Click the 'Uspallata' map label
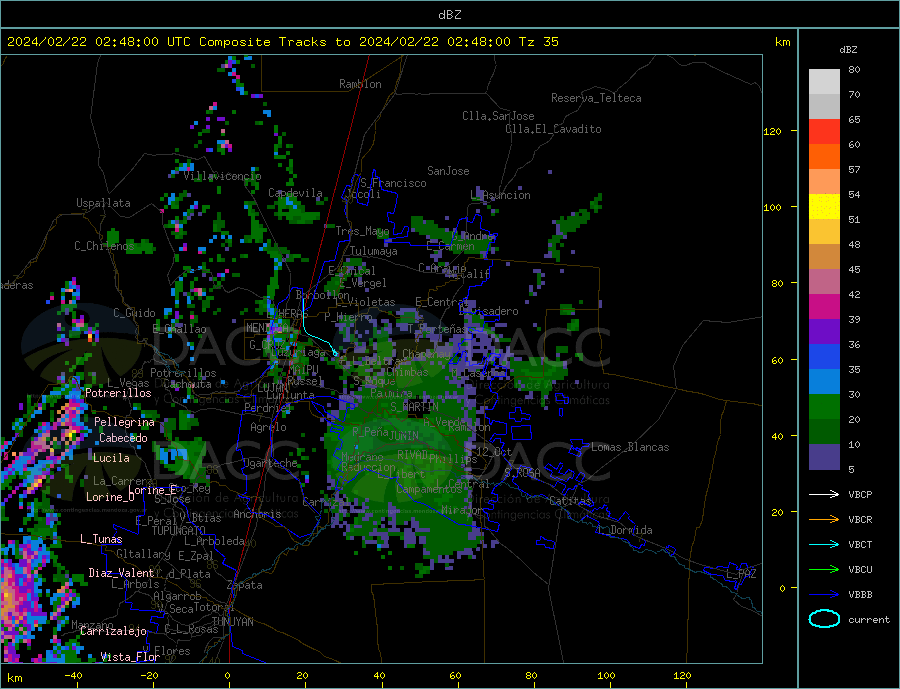The width and height of the screenshot is (900, 689). point(103,203)
